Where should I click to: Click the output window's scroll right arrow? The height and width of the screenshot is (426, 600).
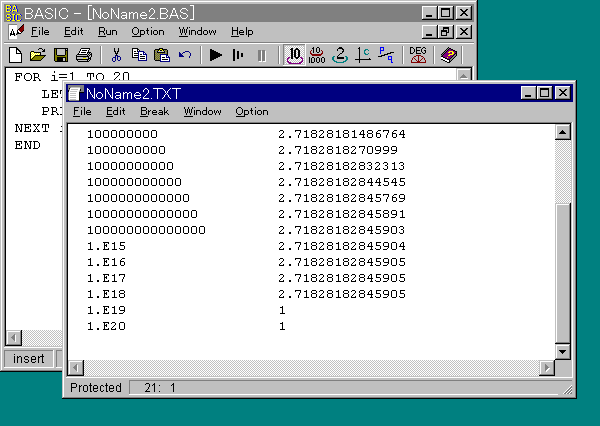coord(545,368)
